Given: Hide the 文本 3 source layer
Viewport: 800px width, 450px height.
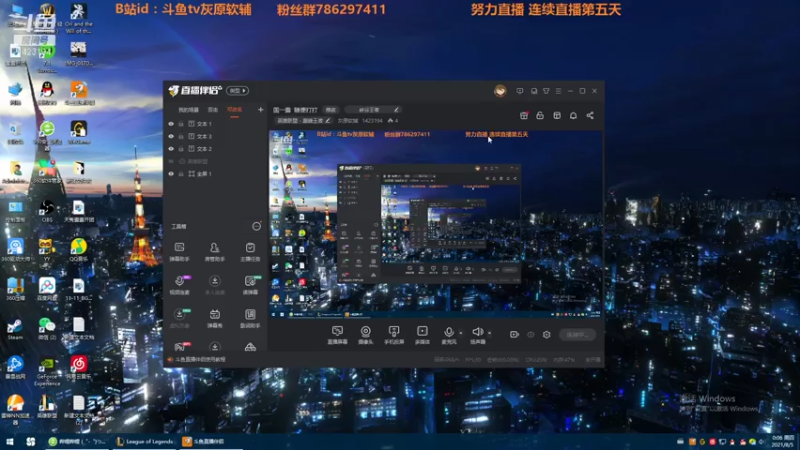Looking at the screenshot, I should (171, 136).
